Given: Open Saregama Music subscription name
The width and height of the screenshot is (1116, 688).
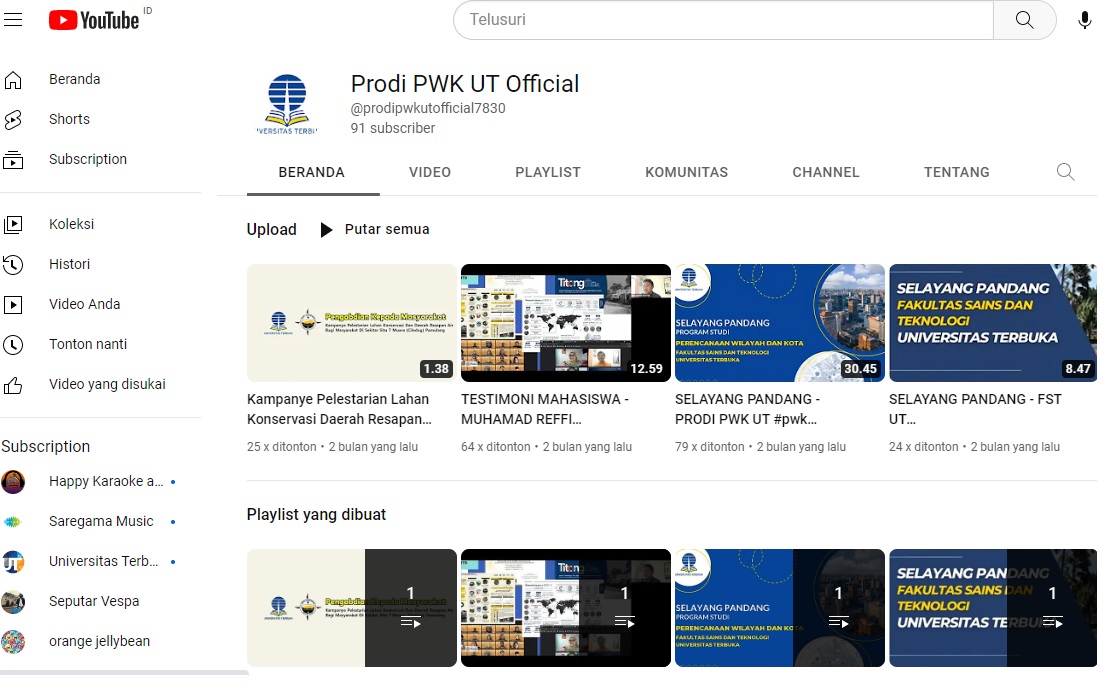Looking at the screenshot, I should pos(101,521).
